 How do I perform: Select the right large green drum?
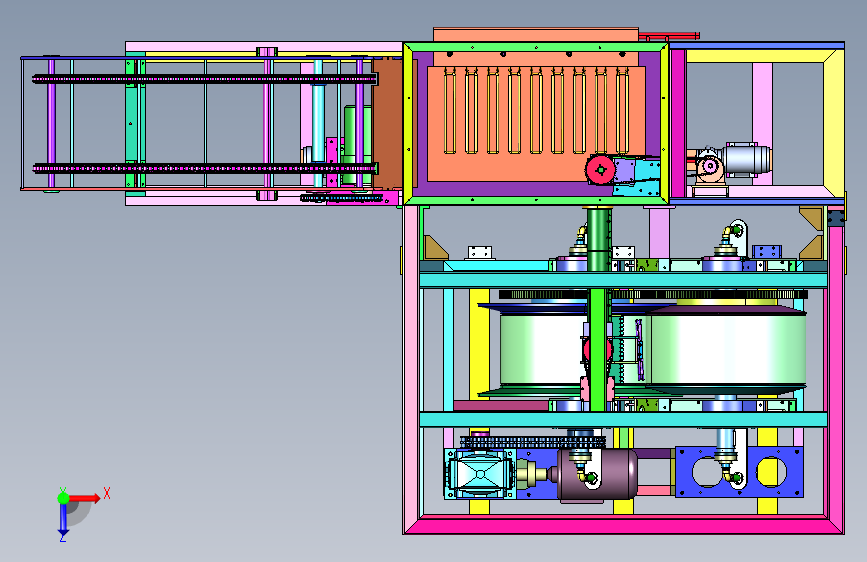727,350
